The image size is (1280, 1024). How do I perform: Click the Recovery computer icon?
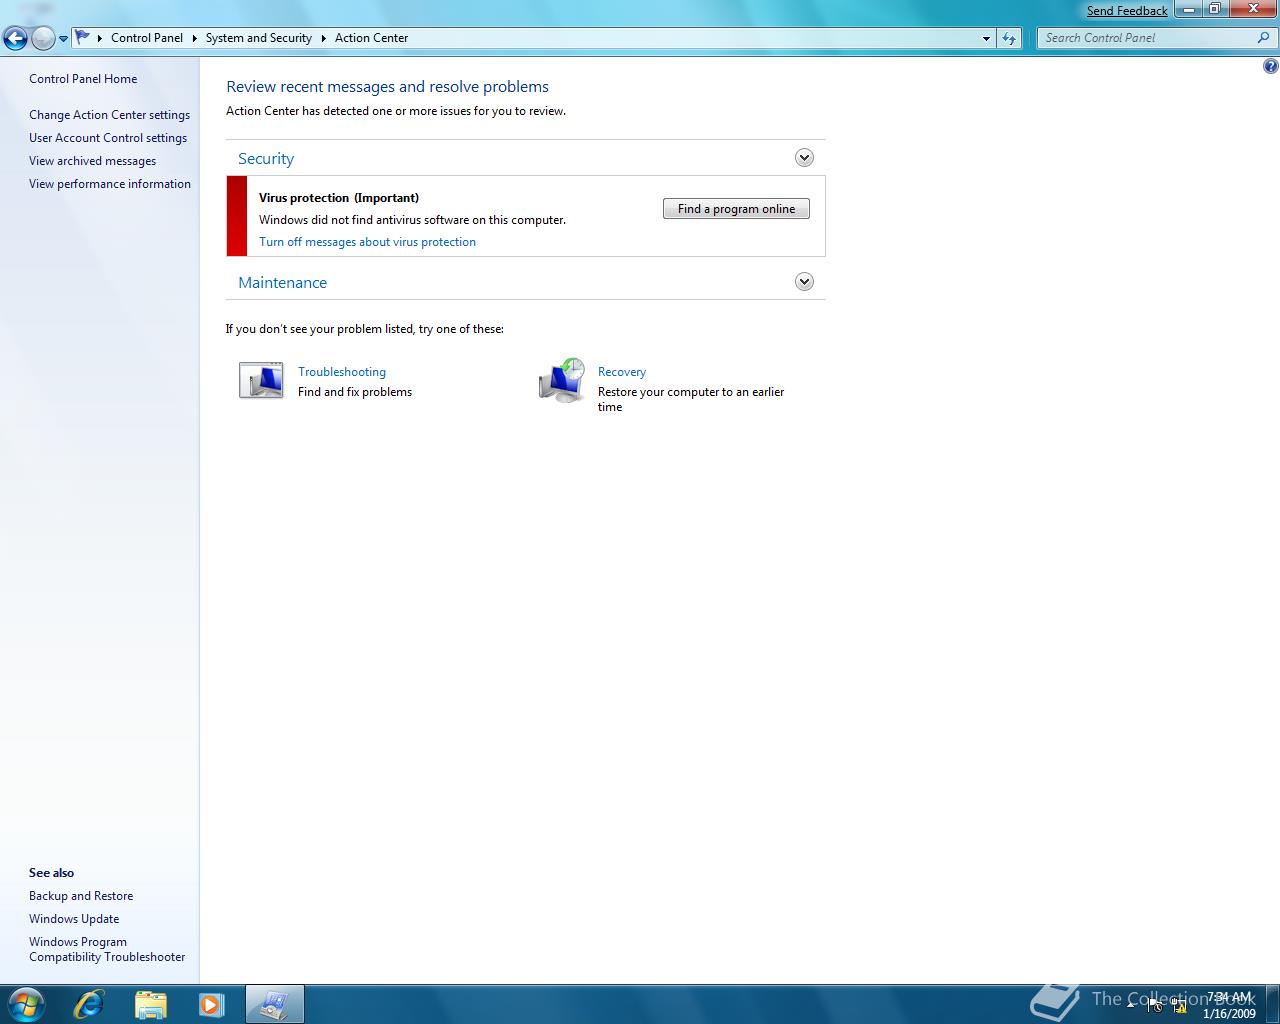pyautogui.click(x=562, y=380)
